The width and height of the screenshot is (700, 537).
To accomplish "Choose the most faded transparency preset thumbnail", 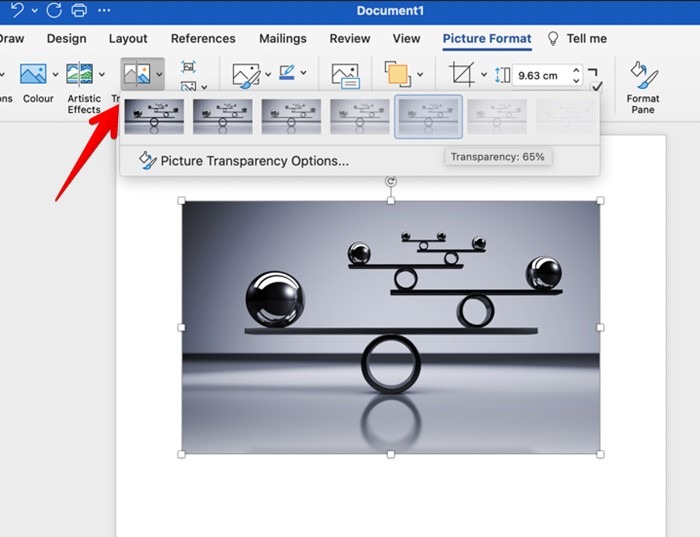I will 565,117.
